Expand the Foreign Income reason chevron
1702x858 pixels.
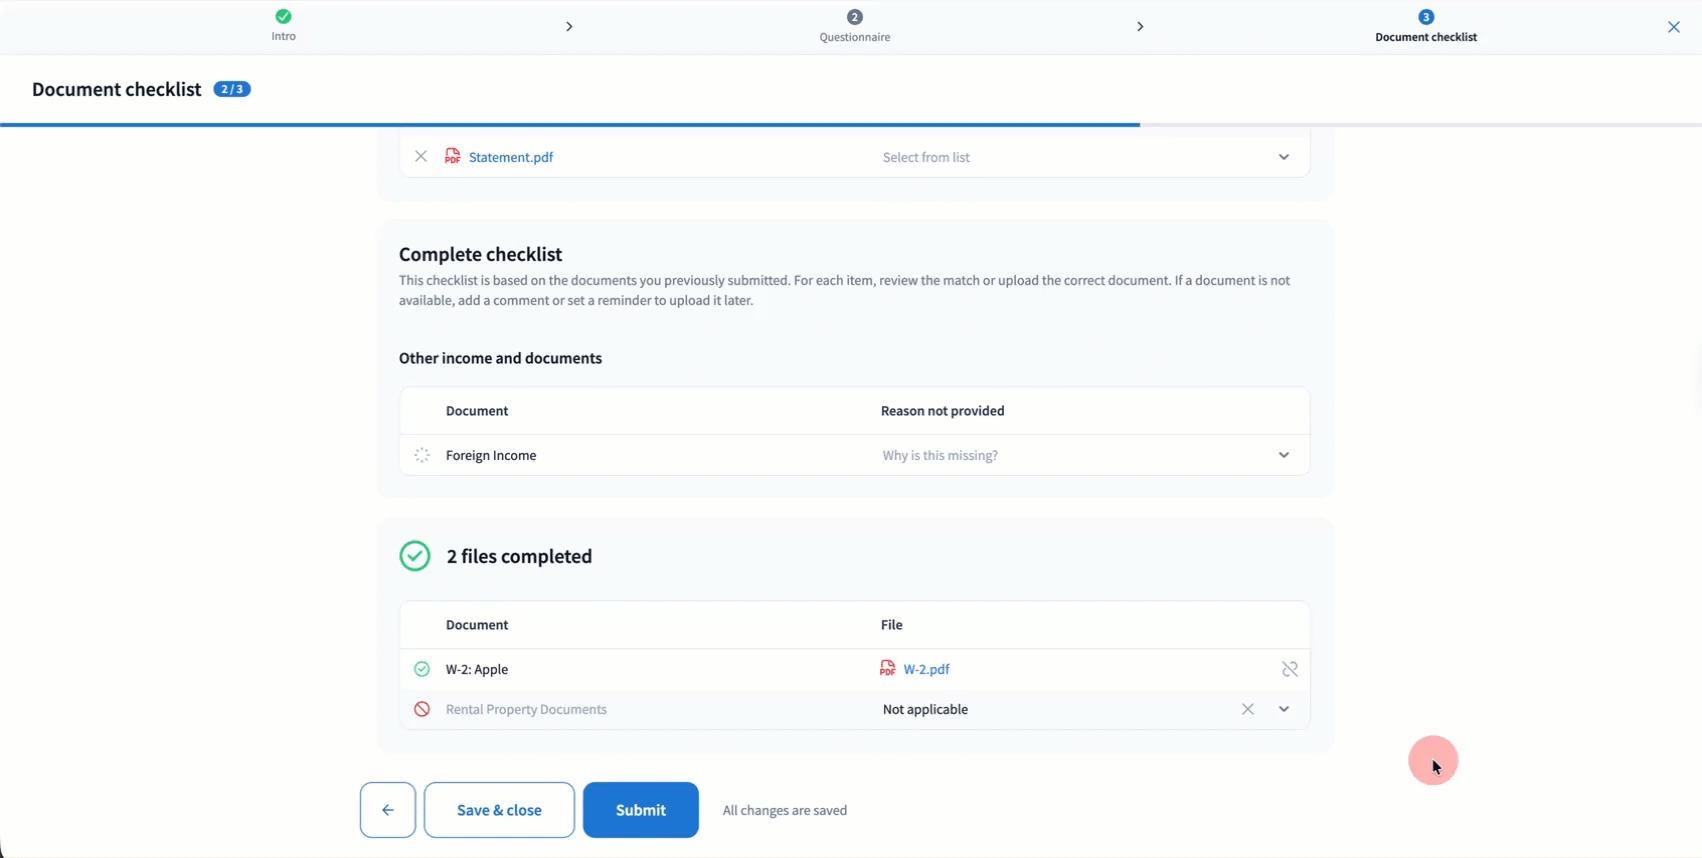pos(1284,455)
